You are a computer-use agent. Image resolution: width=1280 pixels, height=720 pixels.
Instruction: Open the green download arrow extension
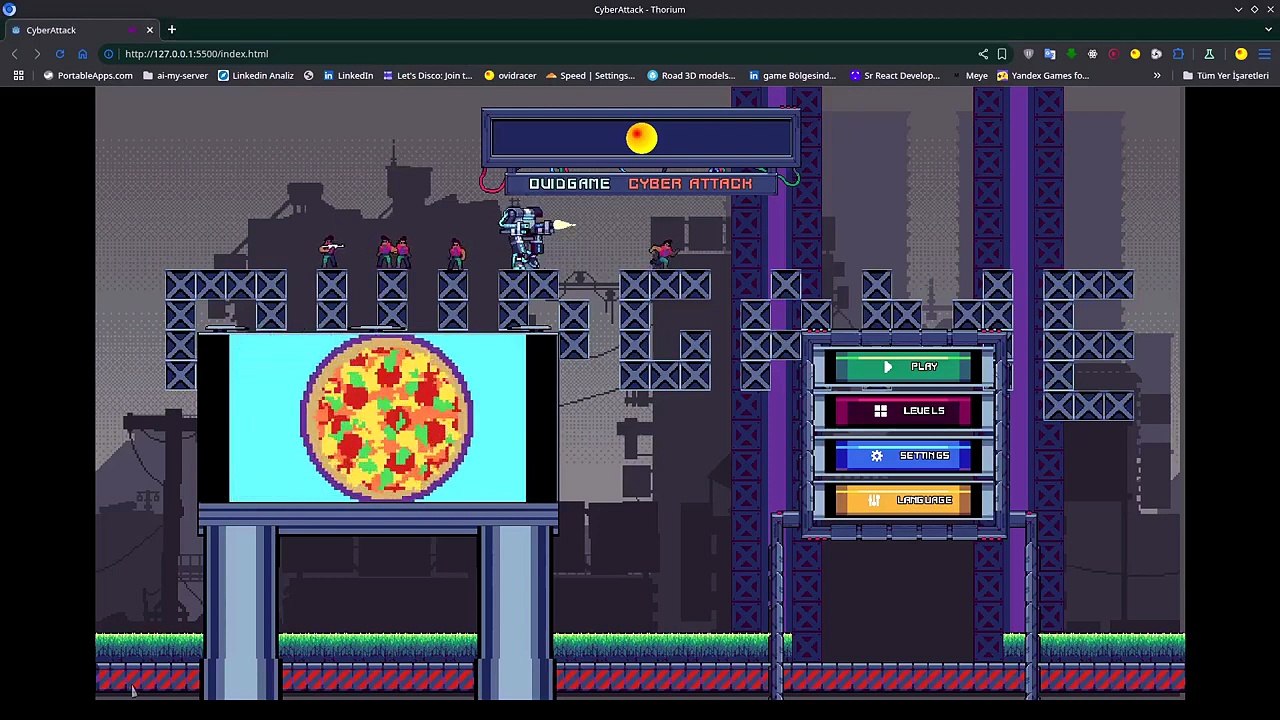1071,54
